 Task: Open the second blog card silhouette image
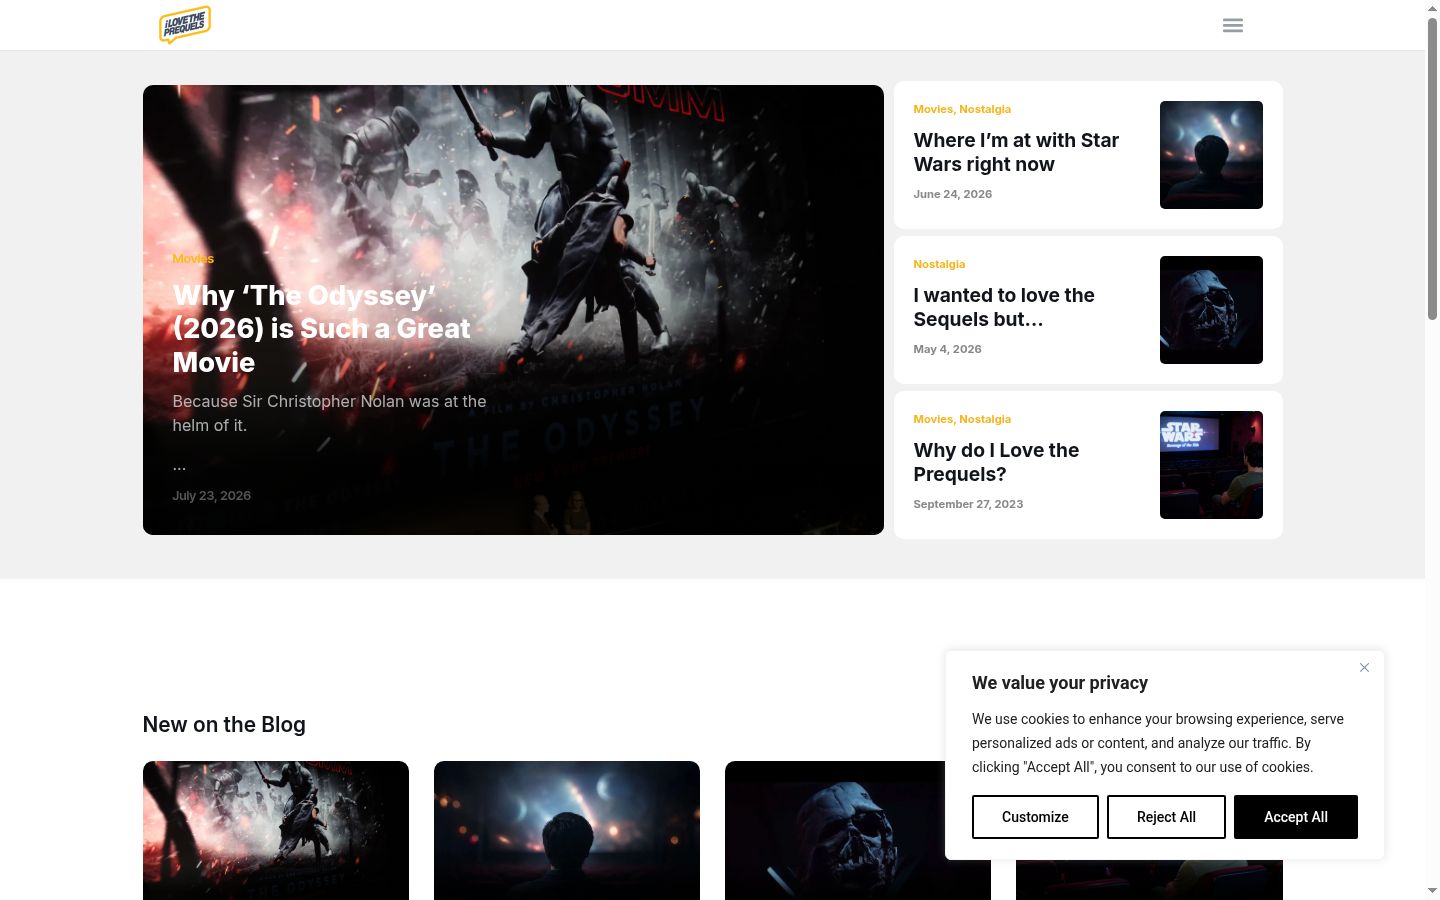(x=567, y=830)
